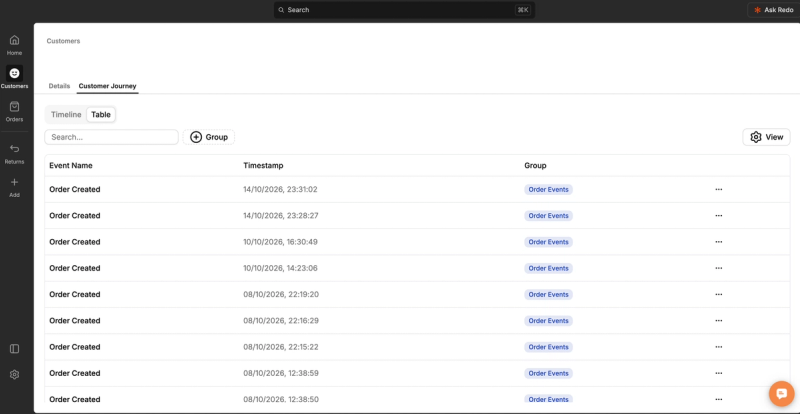Screen dimensions: 800x414
Task: Click Order Events tag in 23:28:27 row
Action: coord(548,215)
